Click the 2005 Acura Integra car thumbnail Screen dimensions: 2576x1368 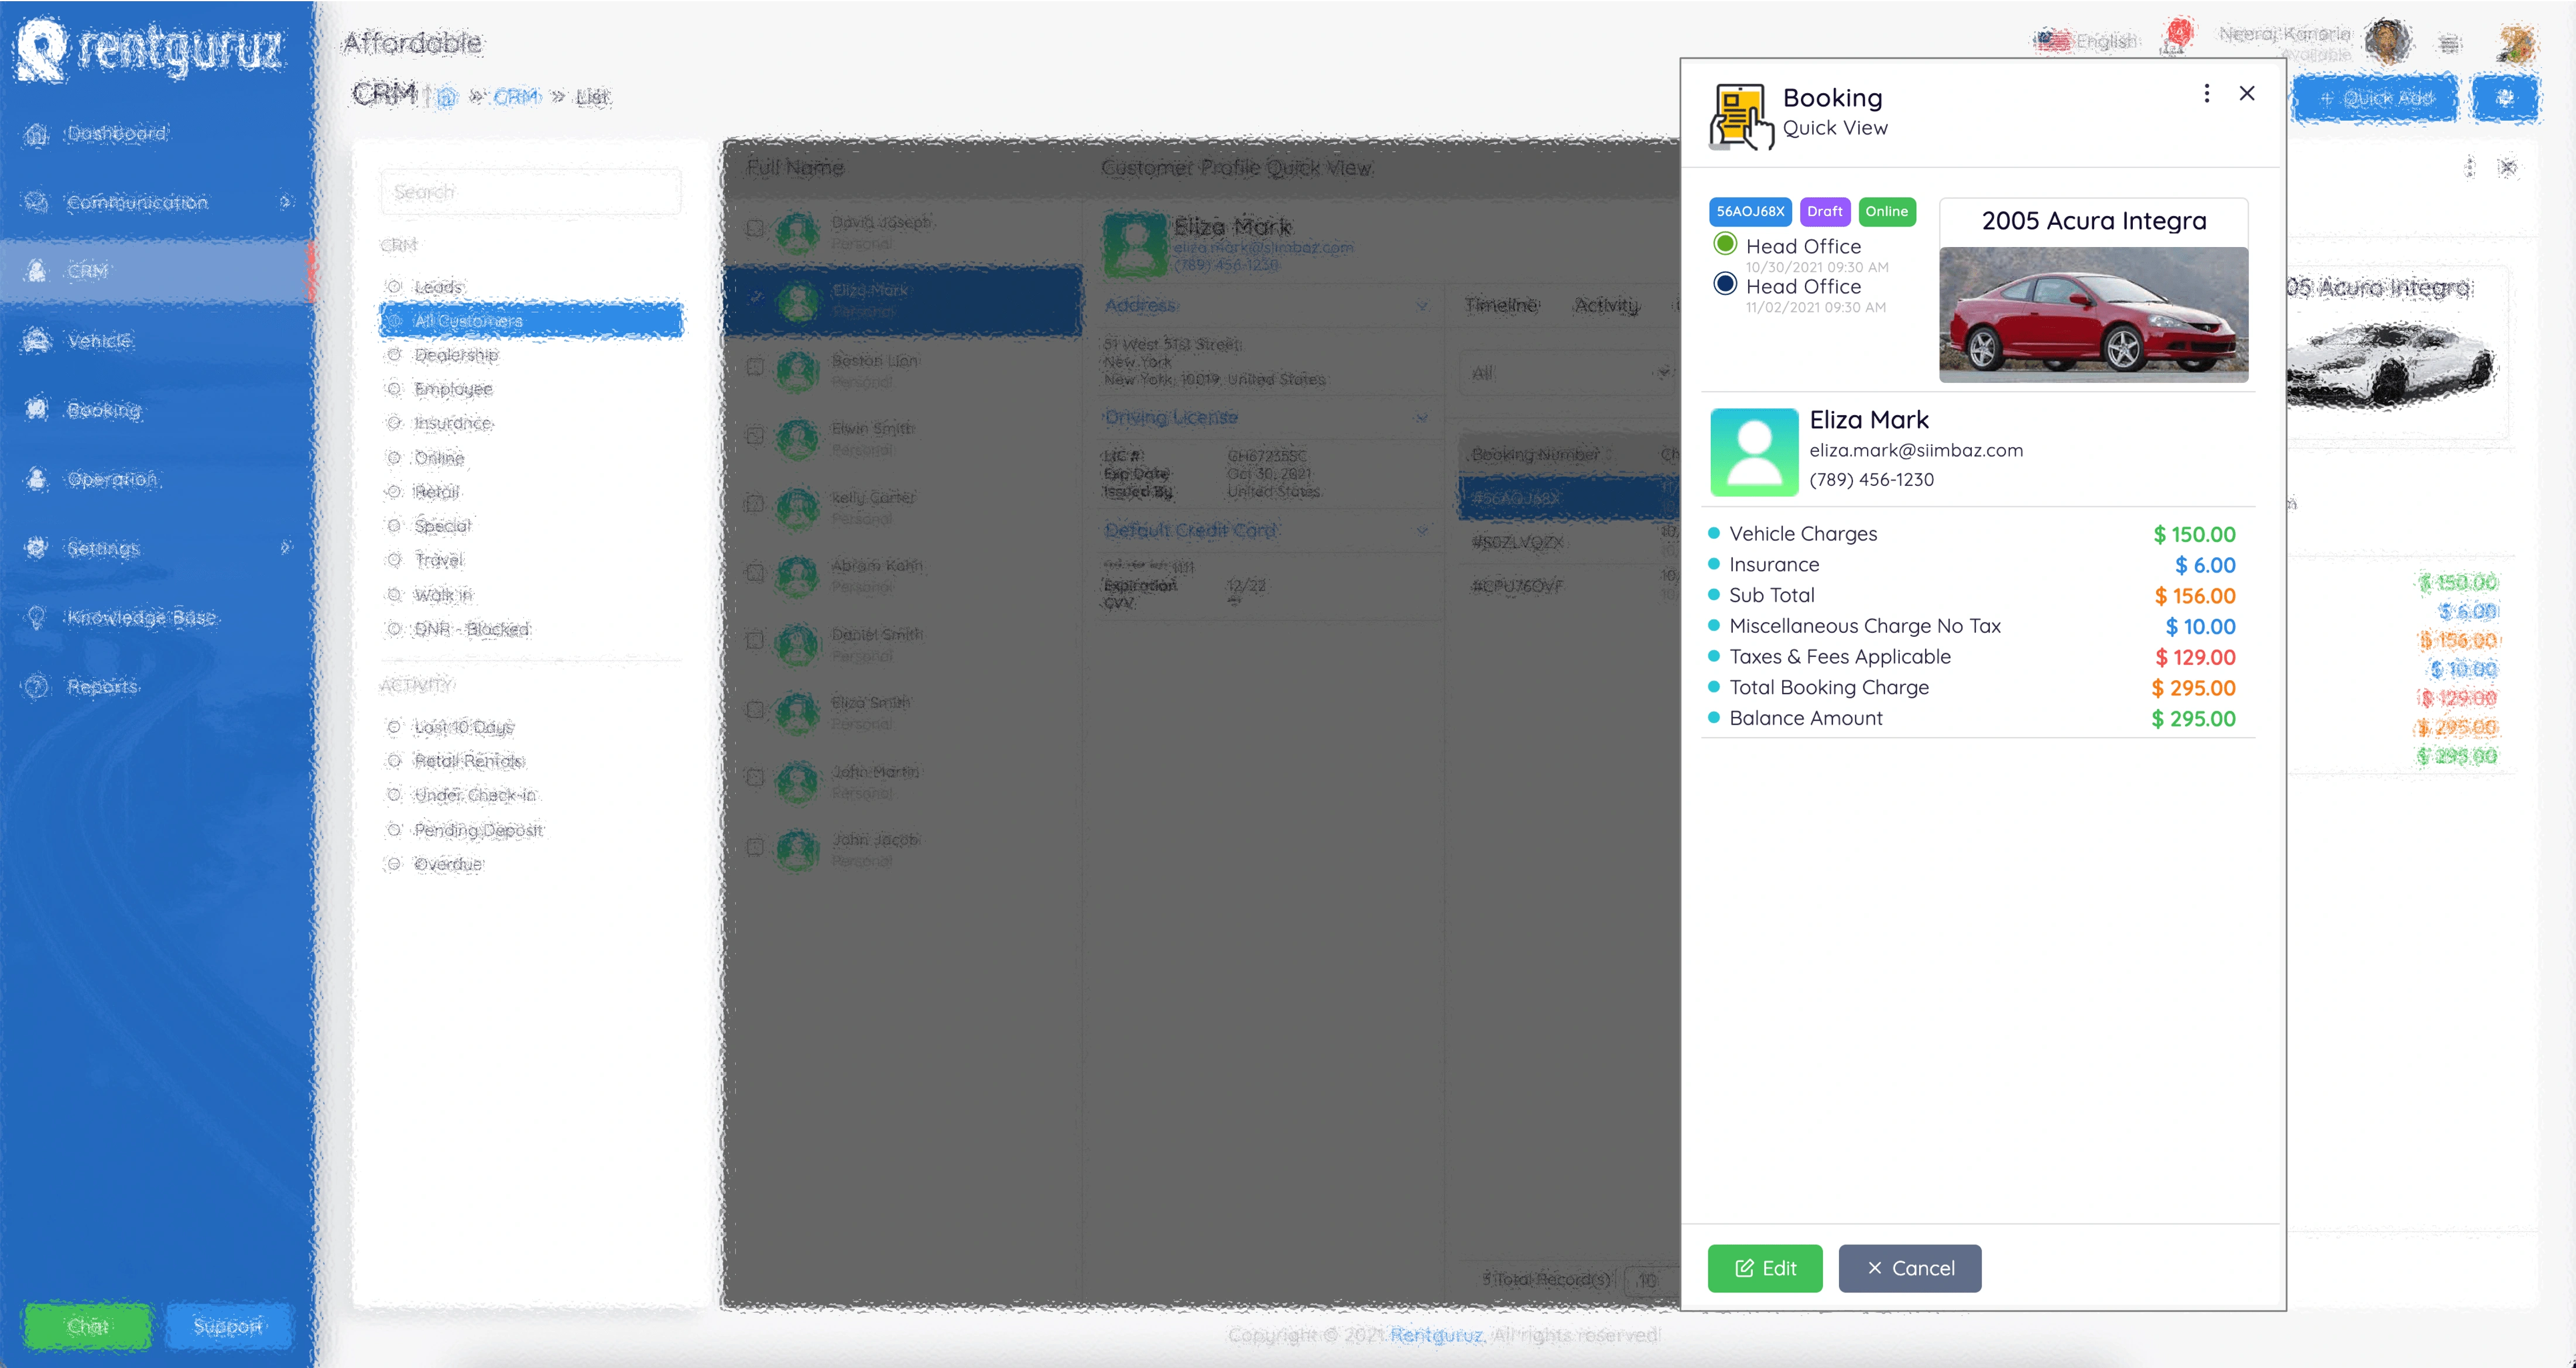point(2093,314)
